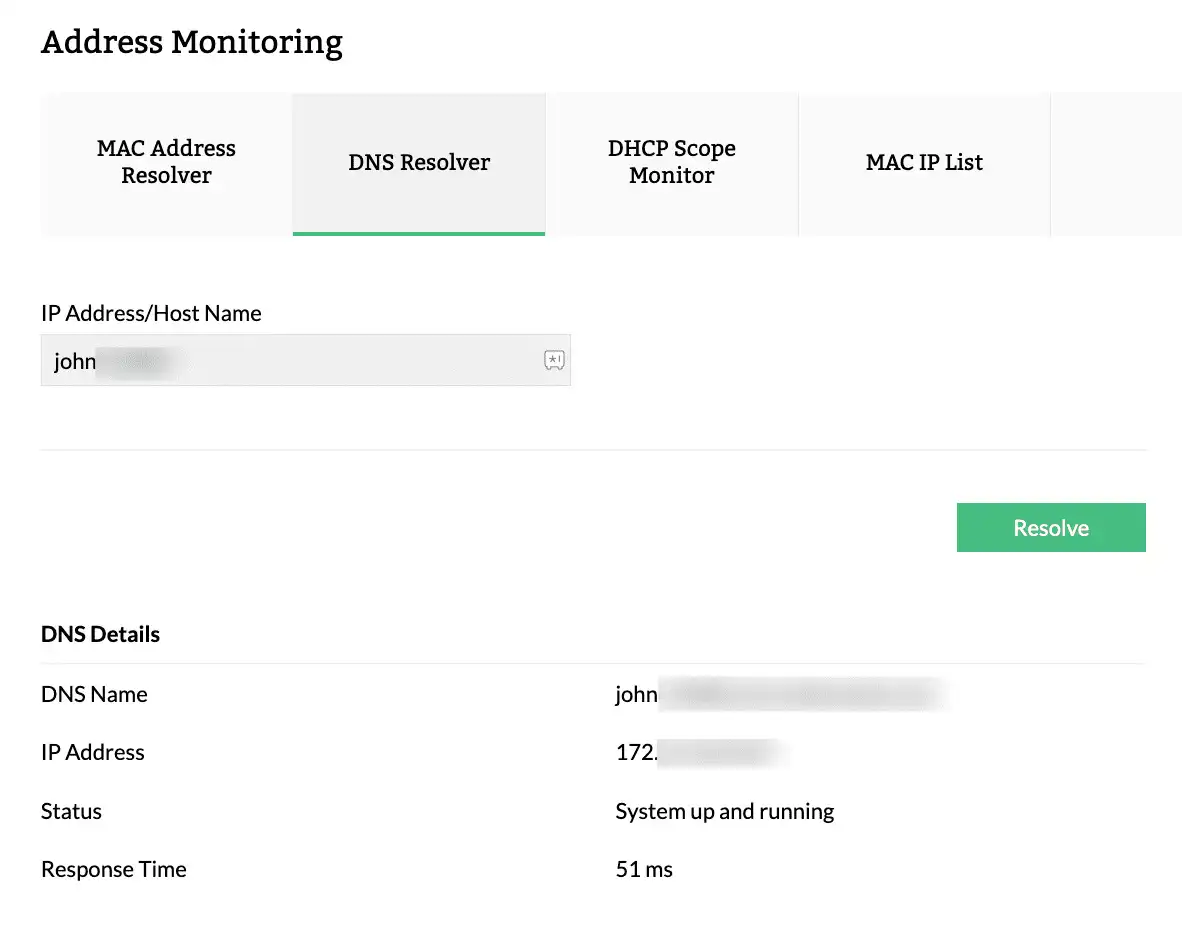Click the DNS Details section heading

click(100, 634)
